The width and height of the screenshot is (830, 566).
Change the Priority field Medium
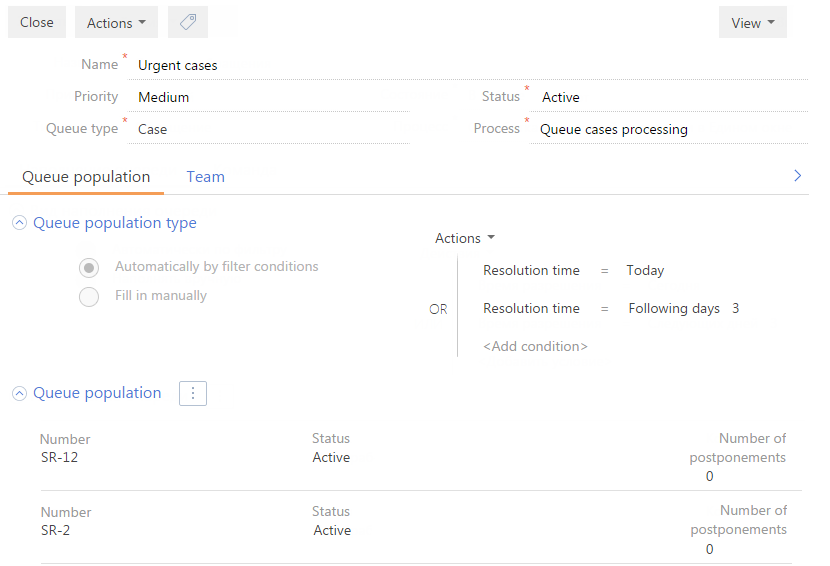click(269, 97)
